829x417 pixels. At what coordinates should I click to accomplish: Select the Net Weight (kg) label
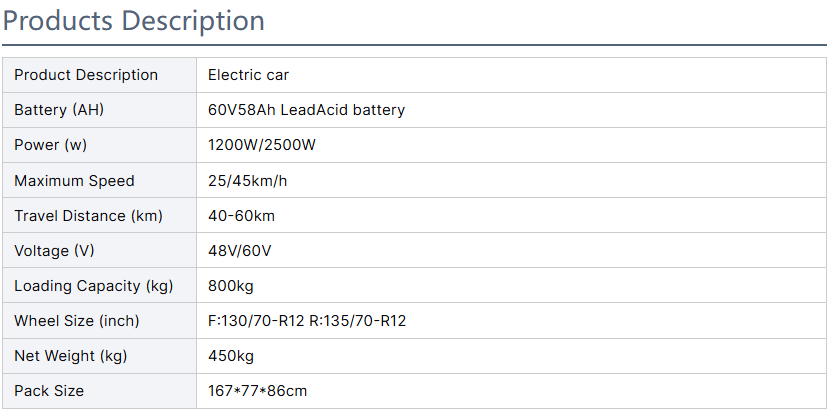[71, 356]
